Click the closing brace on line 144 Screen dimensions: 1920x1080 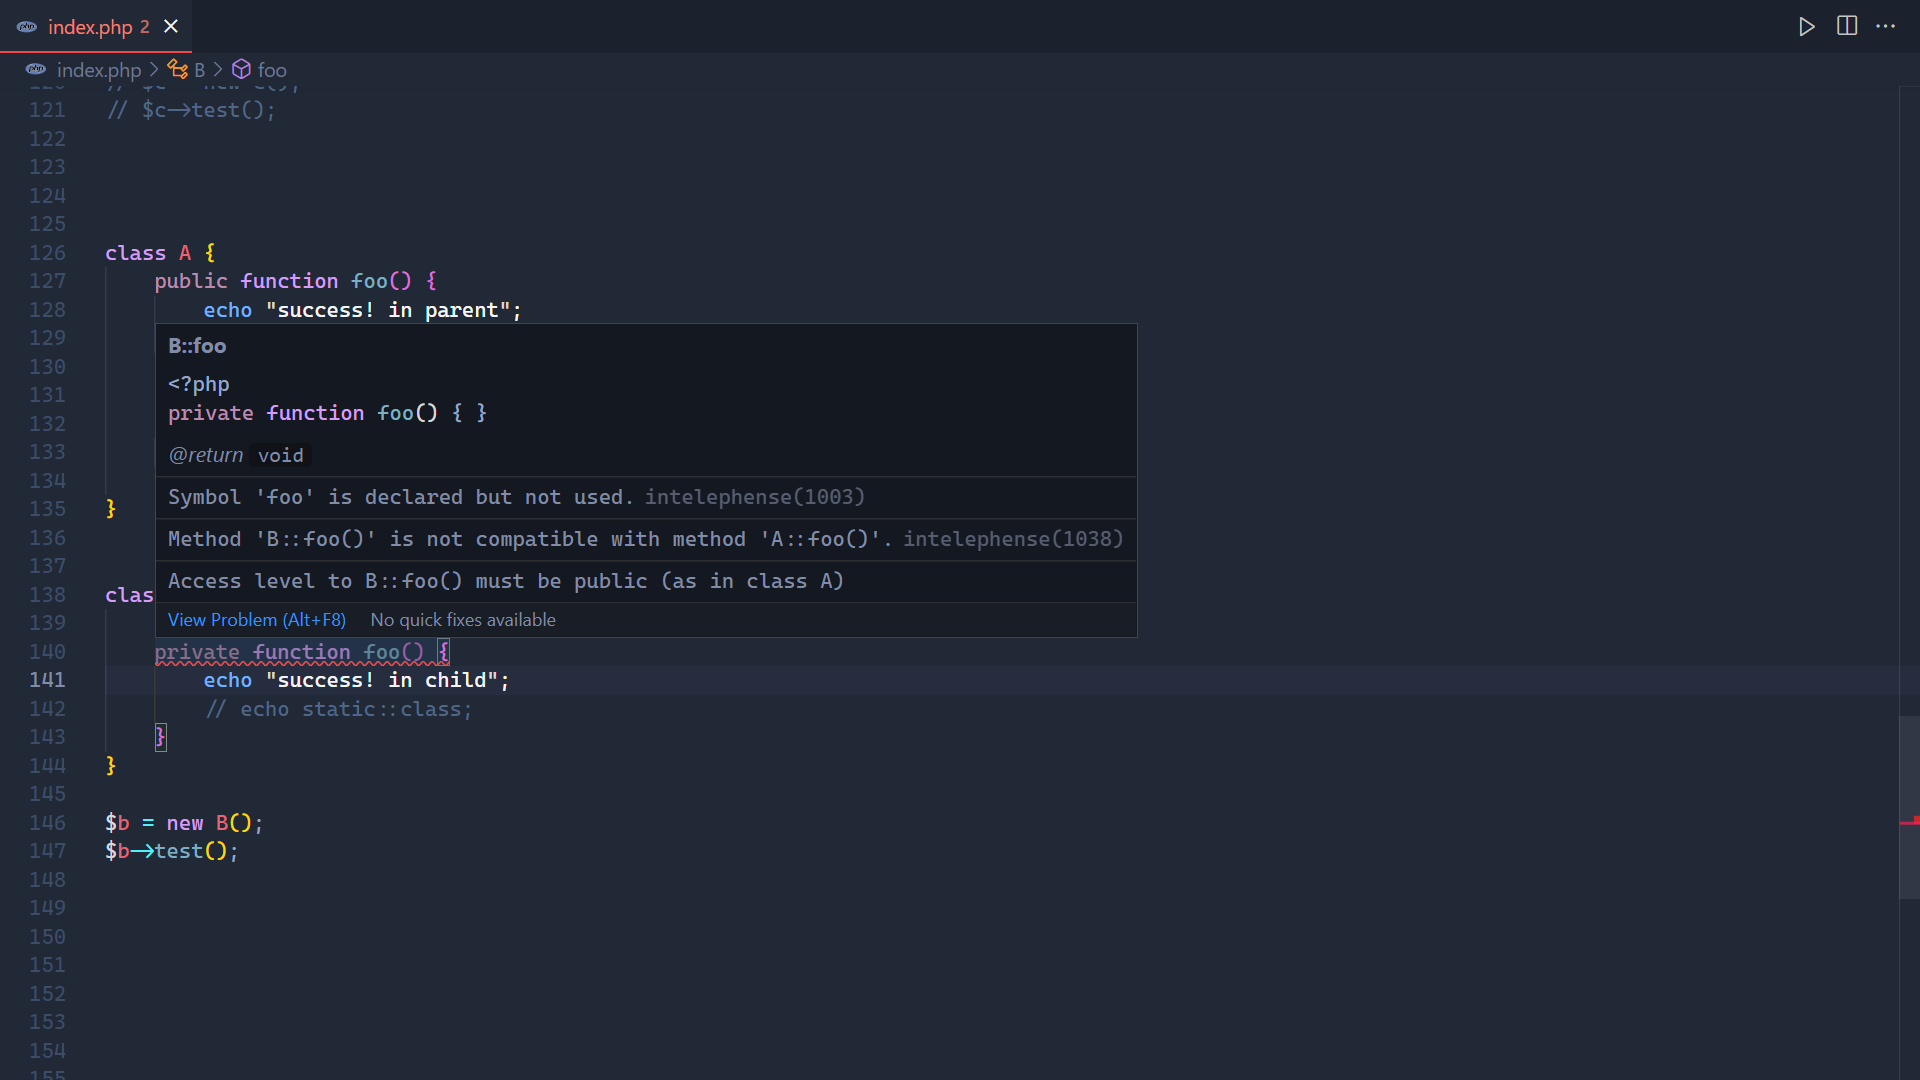[111, 766]
